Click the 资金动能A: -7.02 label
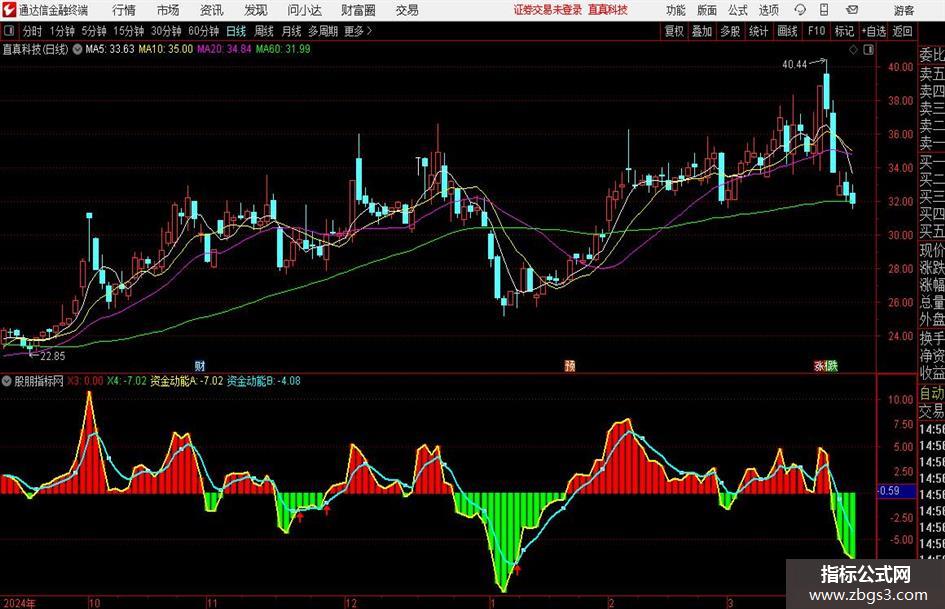Viewport: 945px width, 609px height. [187, 381]
